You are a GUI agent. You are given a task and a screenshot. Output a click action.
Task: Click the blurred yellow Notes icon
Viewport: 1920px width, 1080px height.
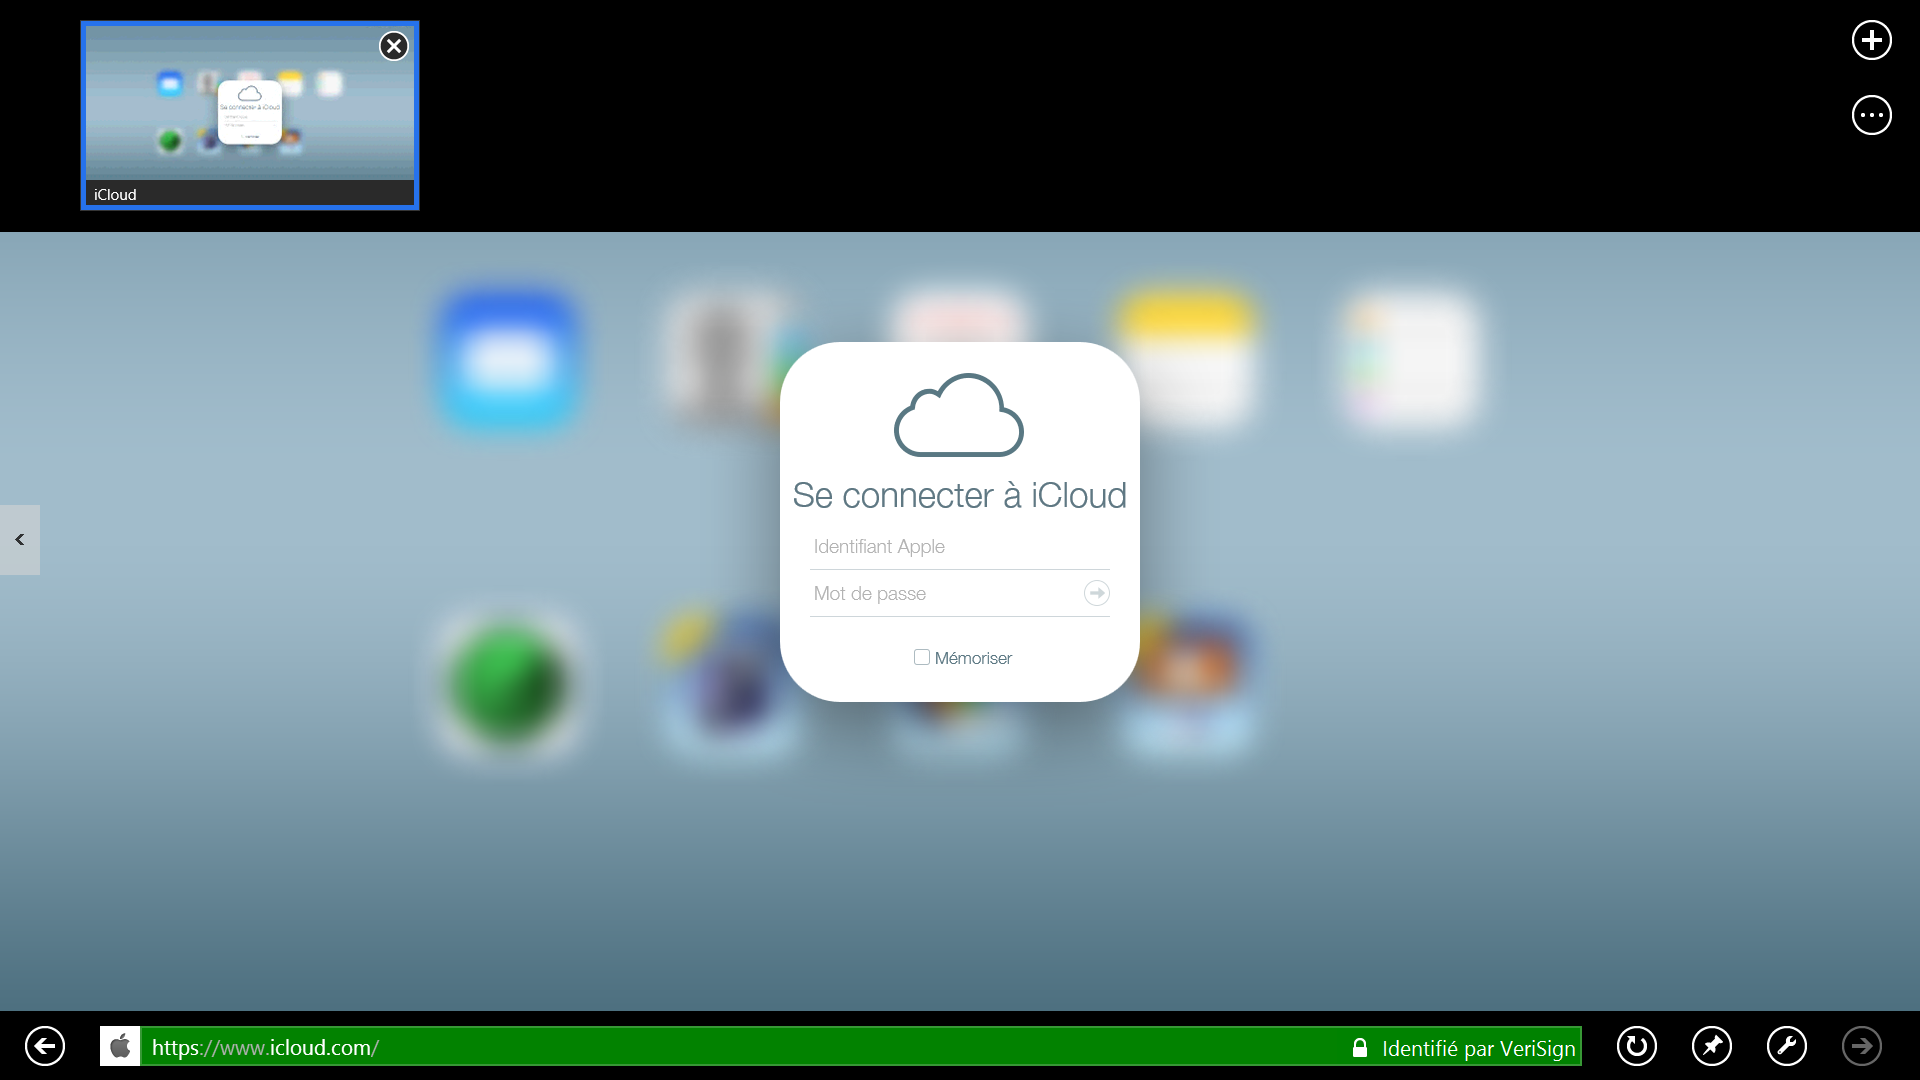pyautogui.click(x=1187, y=361)
